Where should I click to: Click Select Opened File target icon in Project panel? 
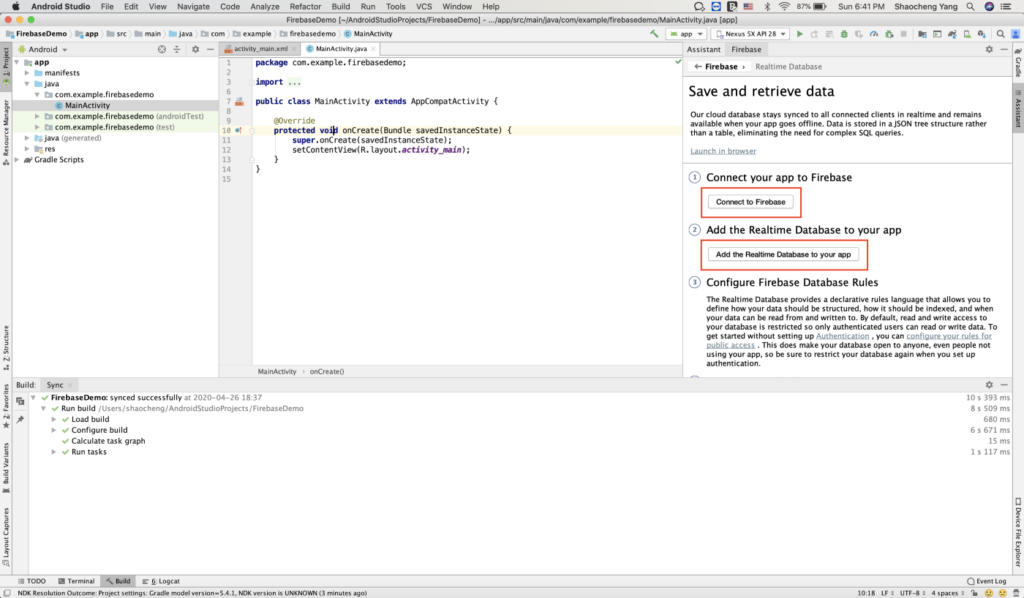162,50
